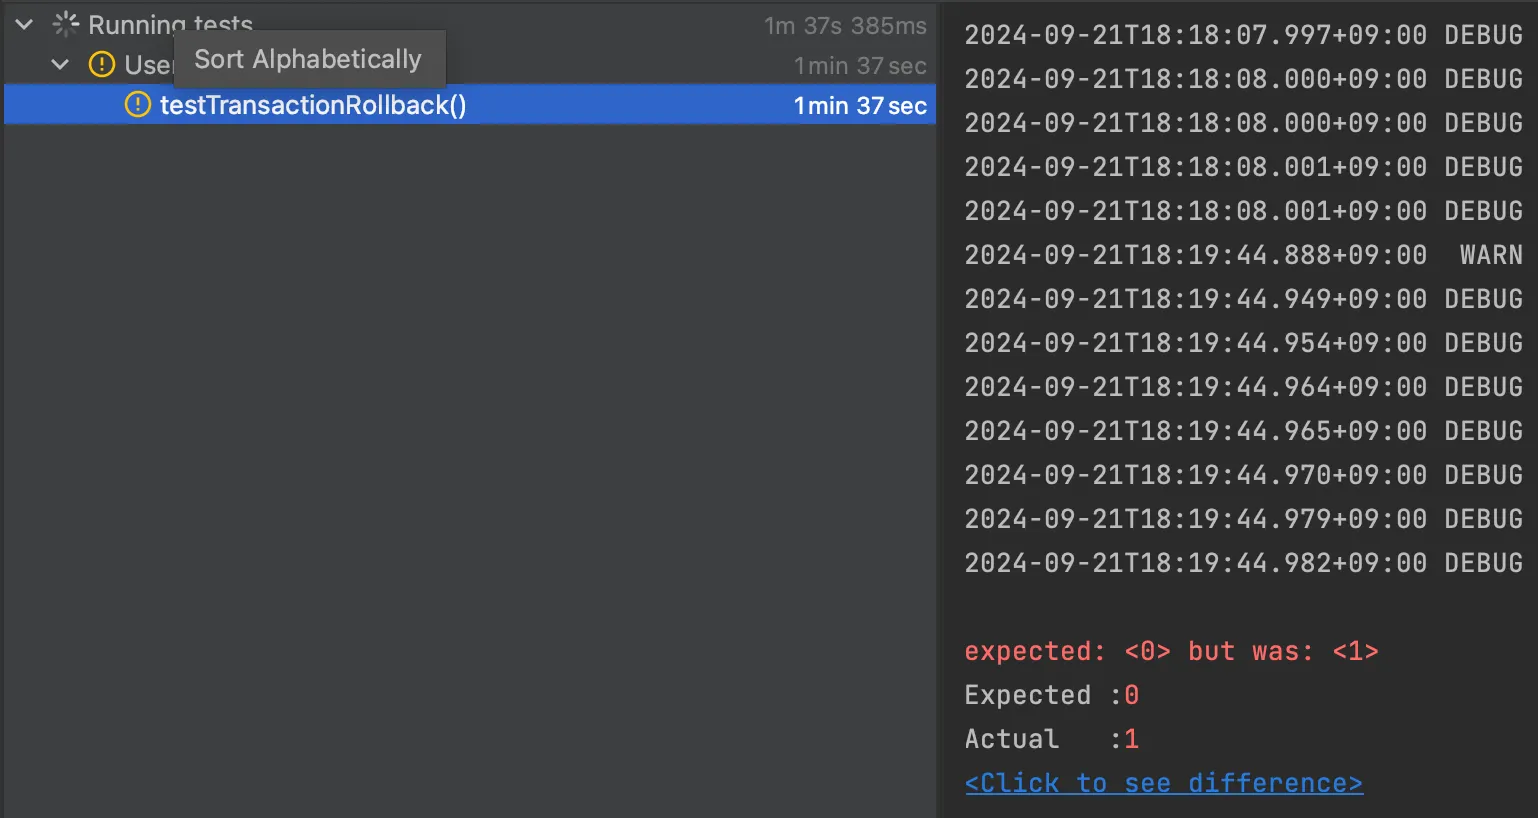Collapse the Running tests root node
This screenshot has width=1538, height=818.
point(25,24)
